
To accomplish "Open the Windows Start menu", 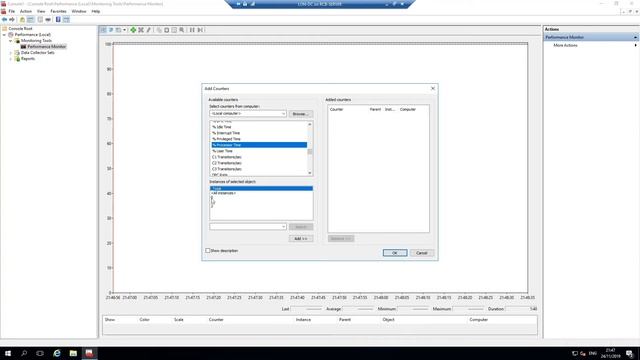I will pos(7,353).
